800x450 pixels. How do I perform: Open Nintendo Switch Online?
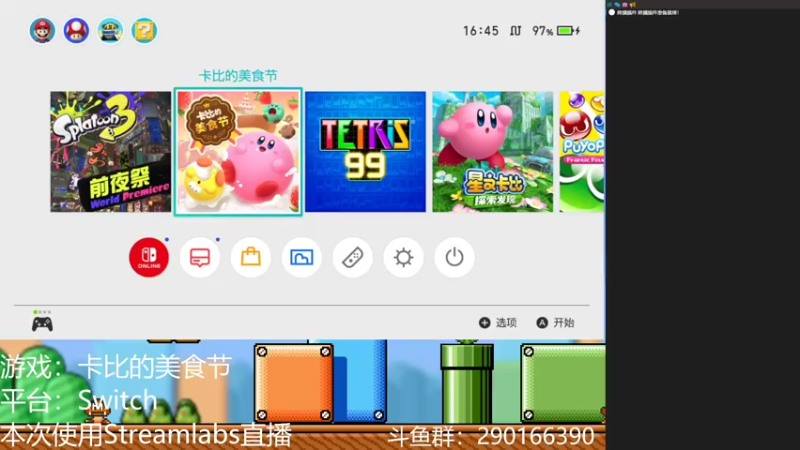tap(149, 257)
